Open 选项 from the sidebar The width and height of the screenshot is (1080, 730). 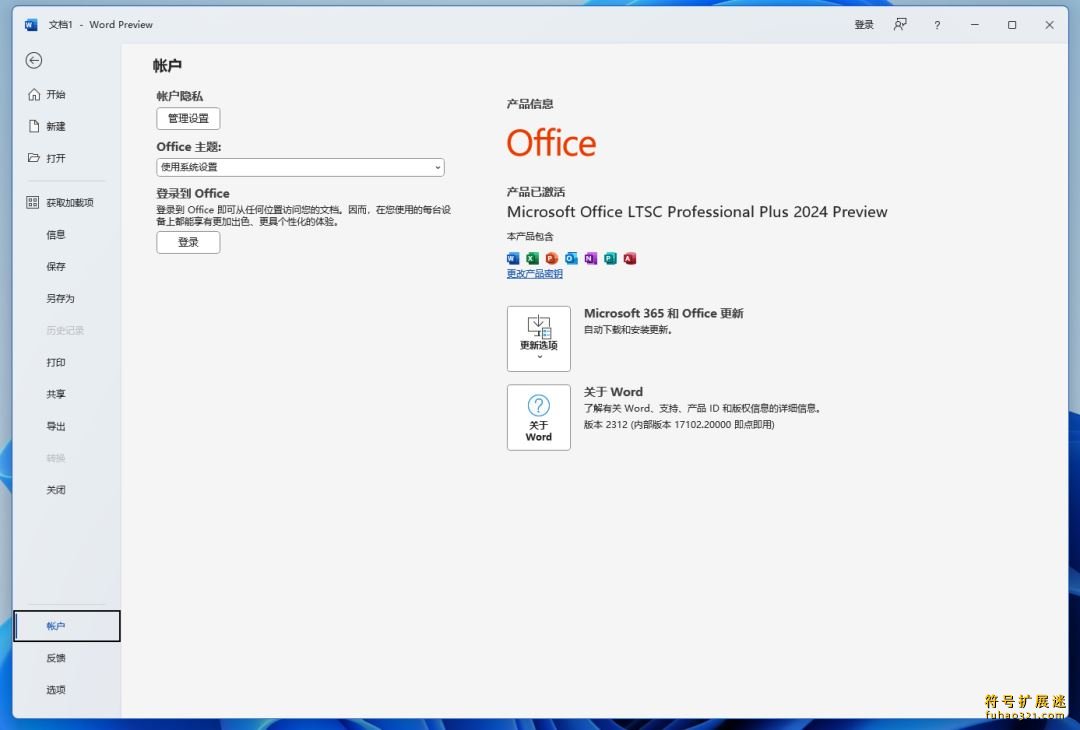pyautogui.click(x=55, y=689)
